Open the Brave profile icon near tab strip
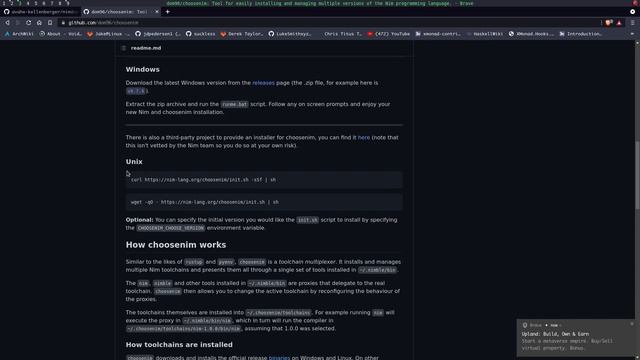 coord(632,12)
